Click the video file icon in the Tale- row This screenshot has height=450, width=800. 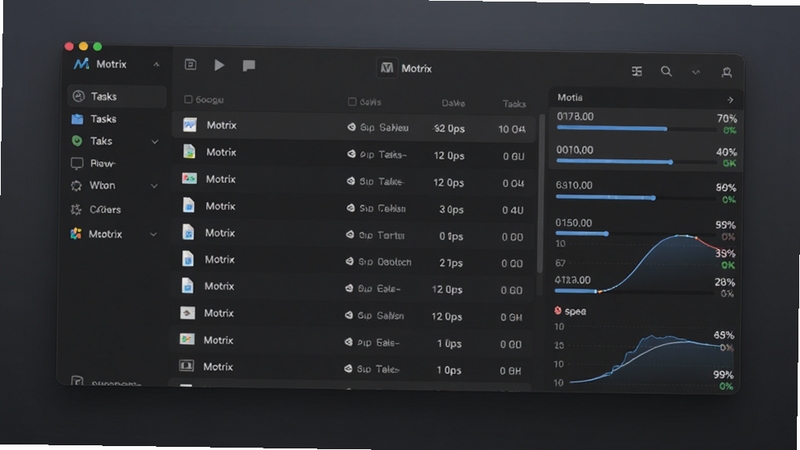pyautogui.click(x=186, y=366)
